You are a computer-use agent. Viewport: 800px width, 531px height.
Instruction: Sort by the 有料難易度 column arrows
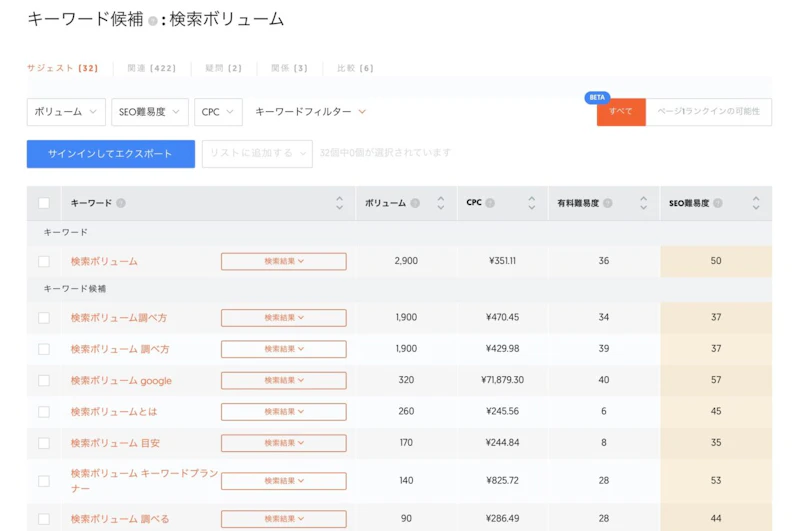point(643,203)
